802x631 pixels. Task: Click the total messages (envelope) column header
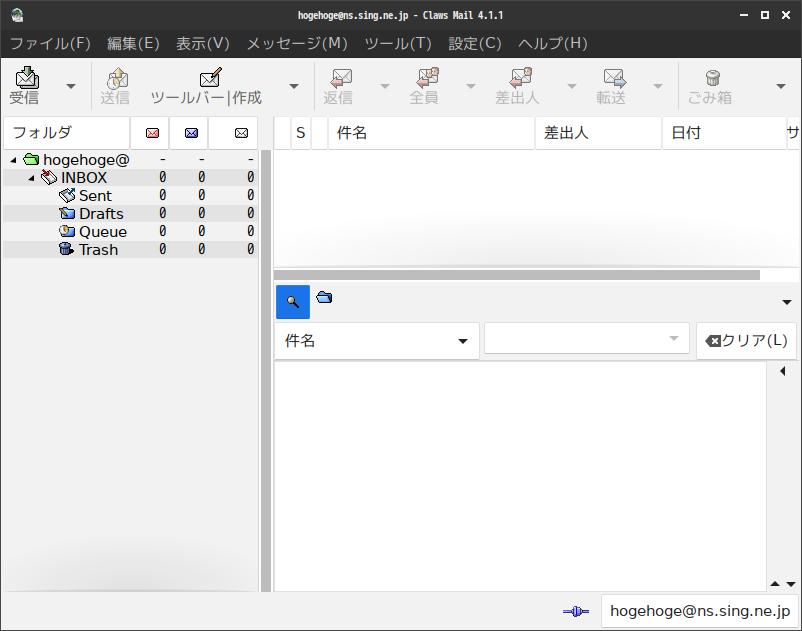[233, 133]
